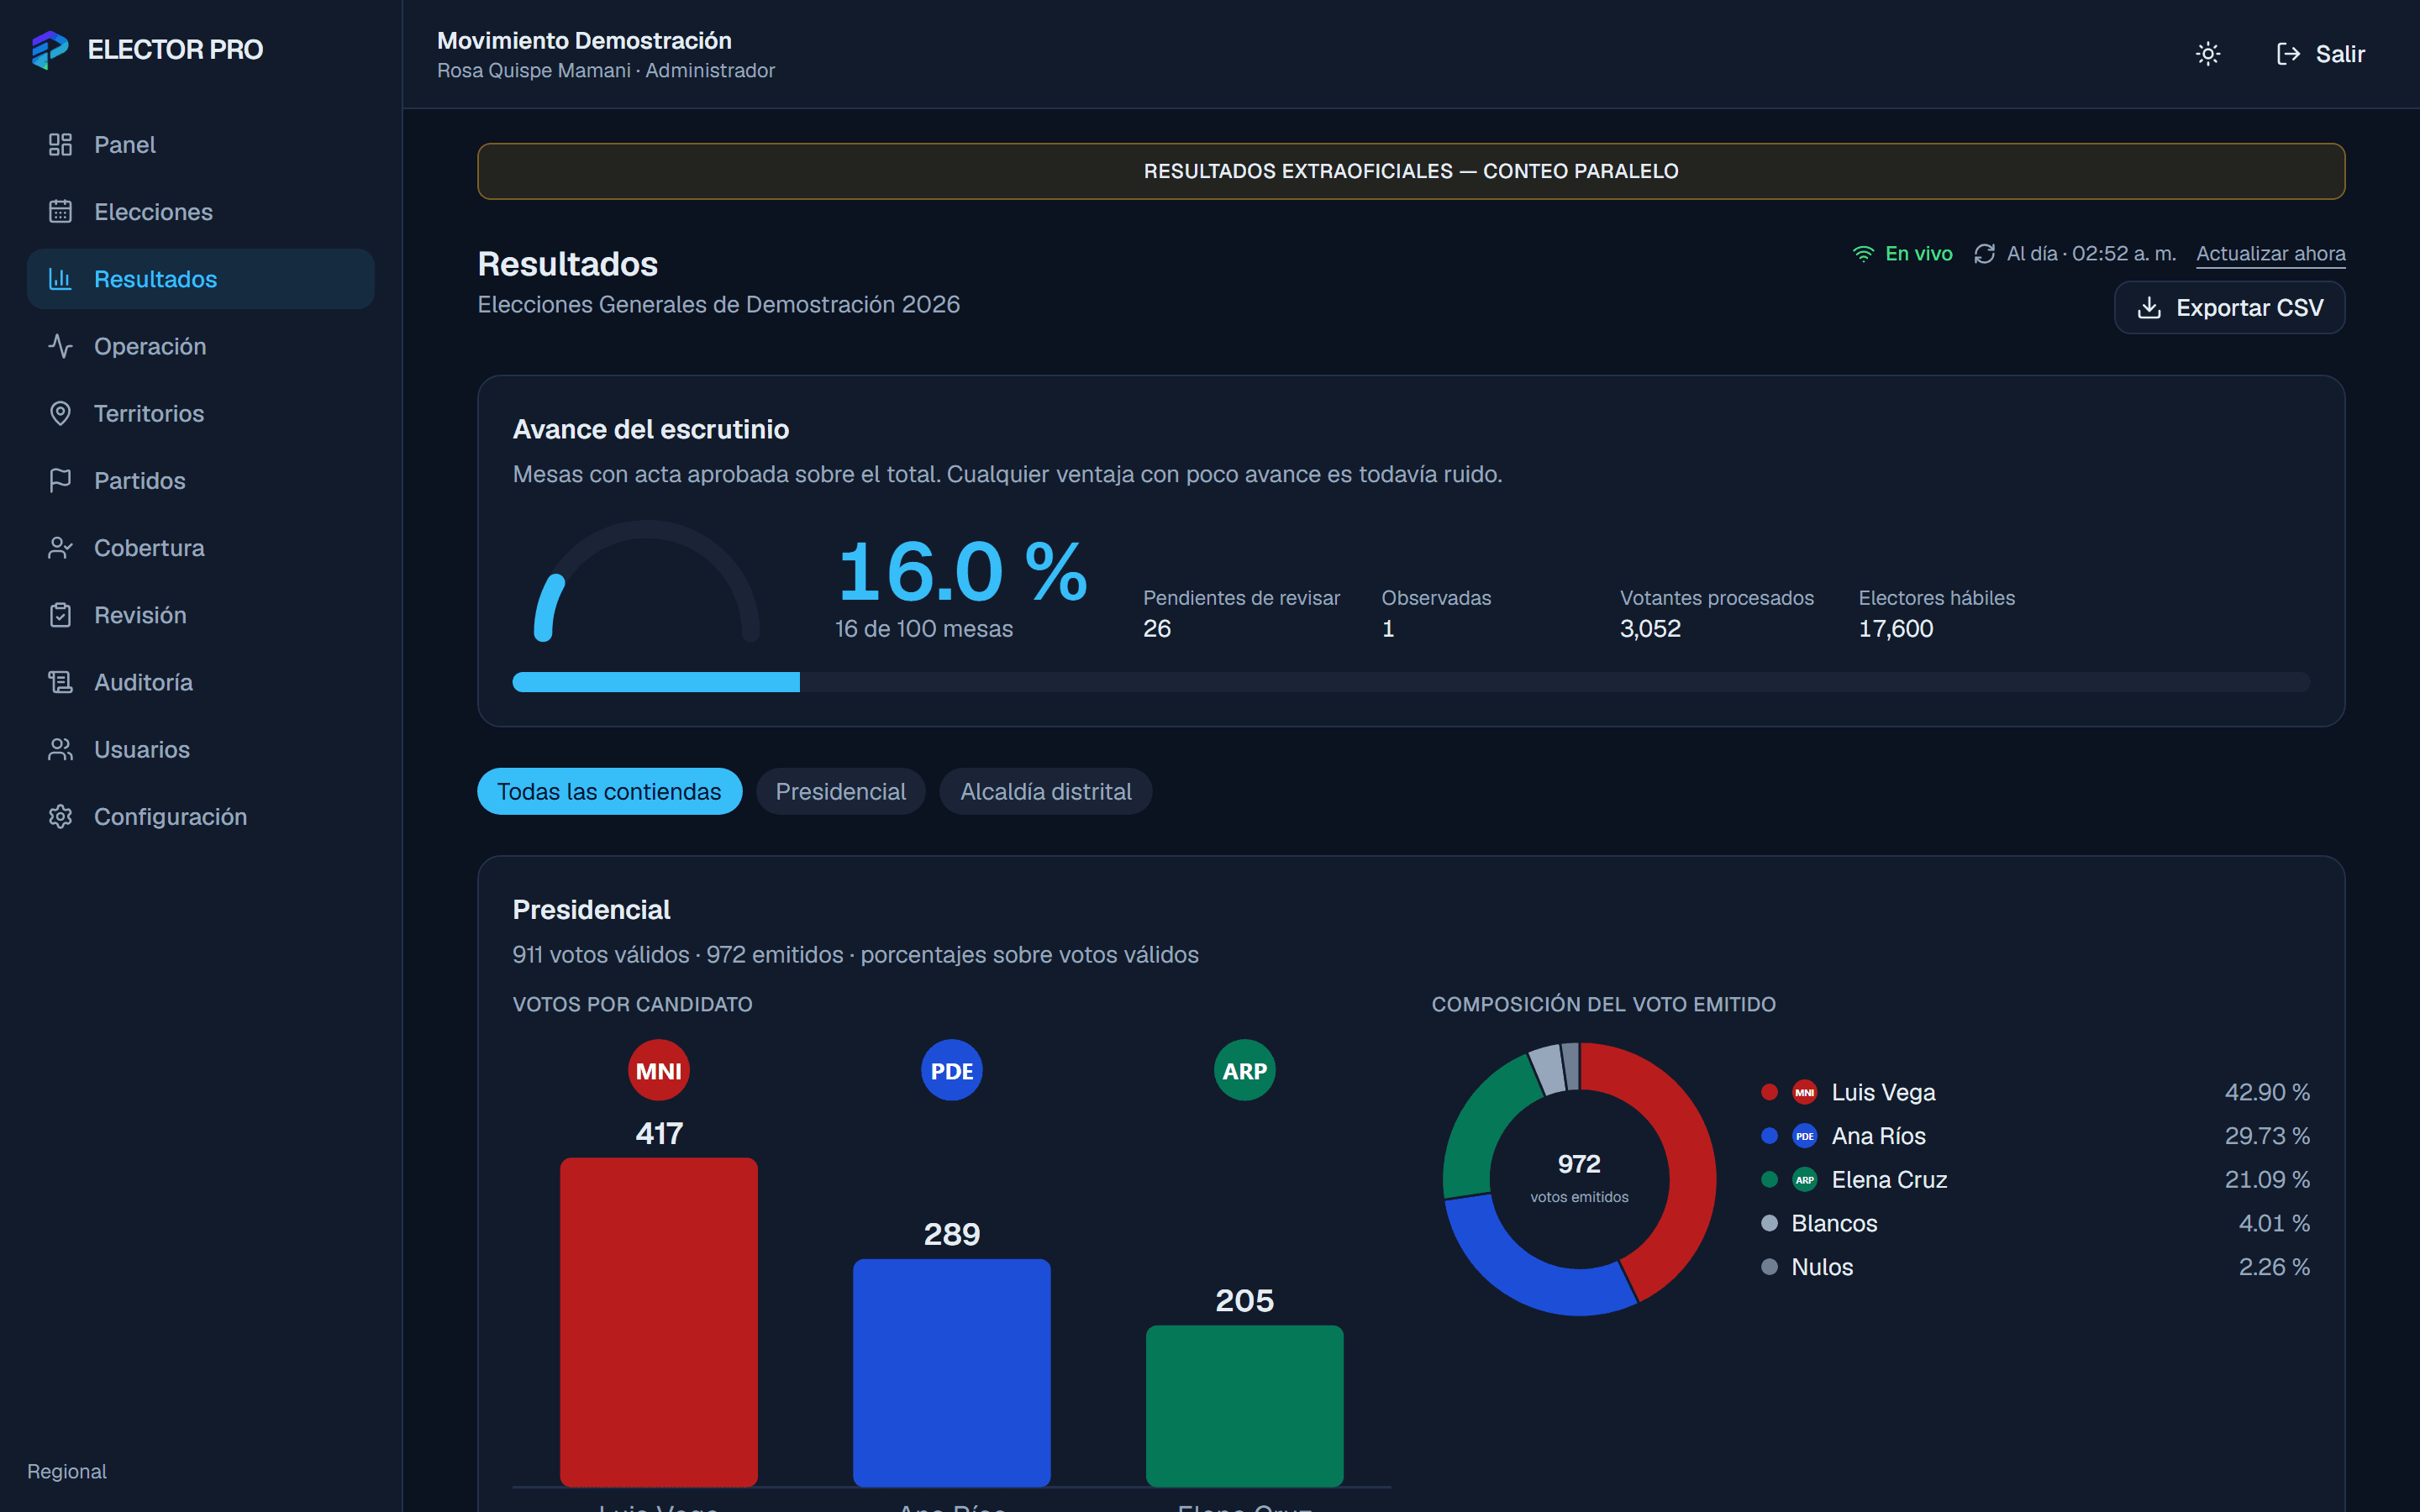Click the ARP party badge above 205
Screen dimensions: 2420x1512
point(1244,1071)
